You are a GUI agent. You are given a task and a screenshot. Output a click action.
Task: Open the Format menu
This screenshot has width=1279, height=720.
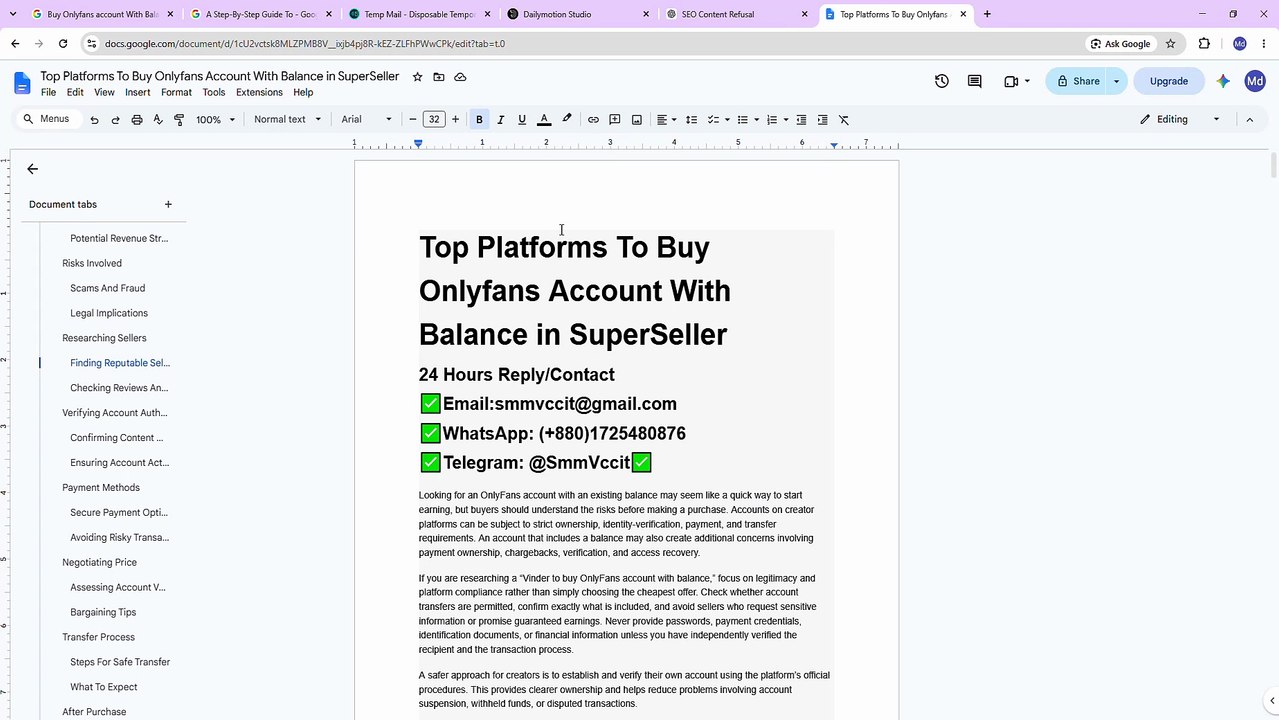[176, 93]
